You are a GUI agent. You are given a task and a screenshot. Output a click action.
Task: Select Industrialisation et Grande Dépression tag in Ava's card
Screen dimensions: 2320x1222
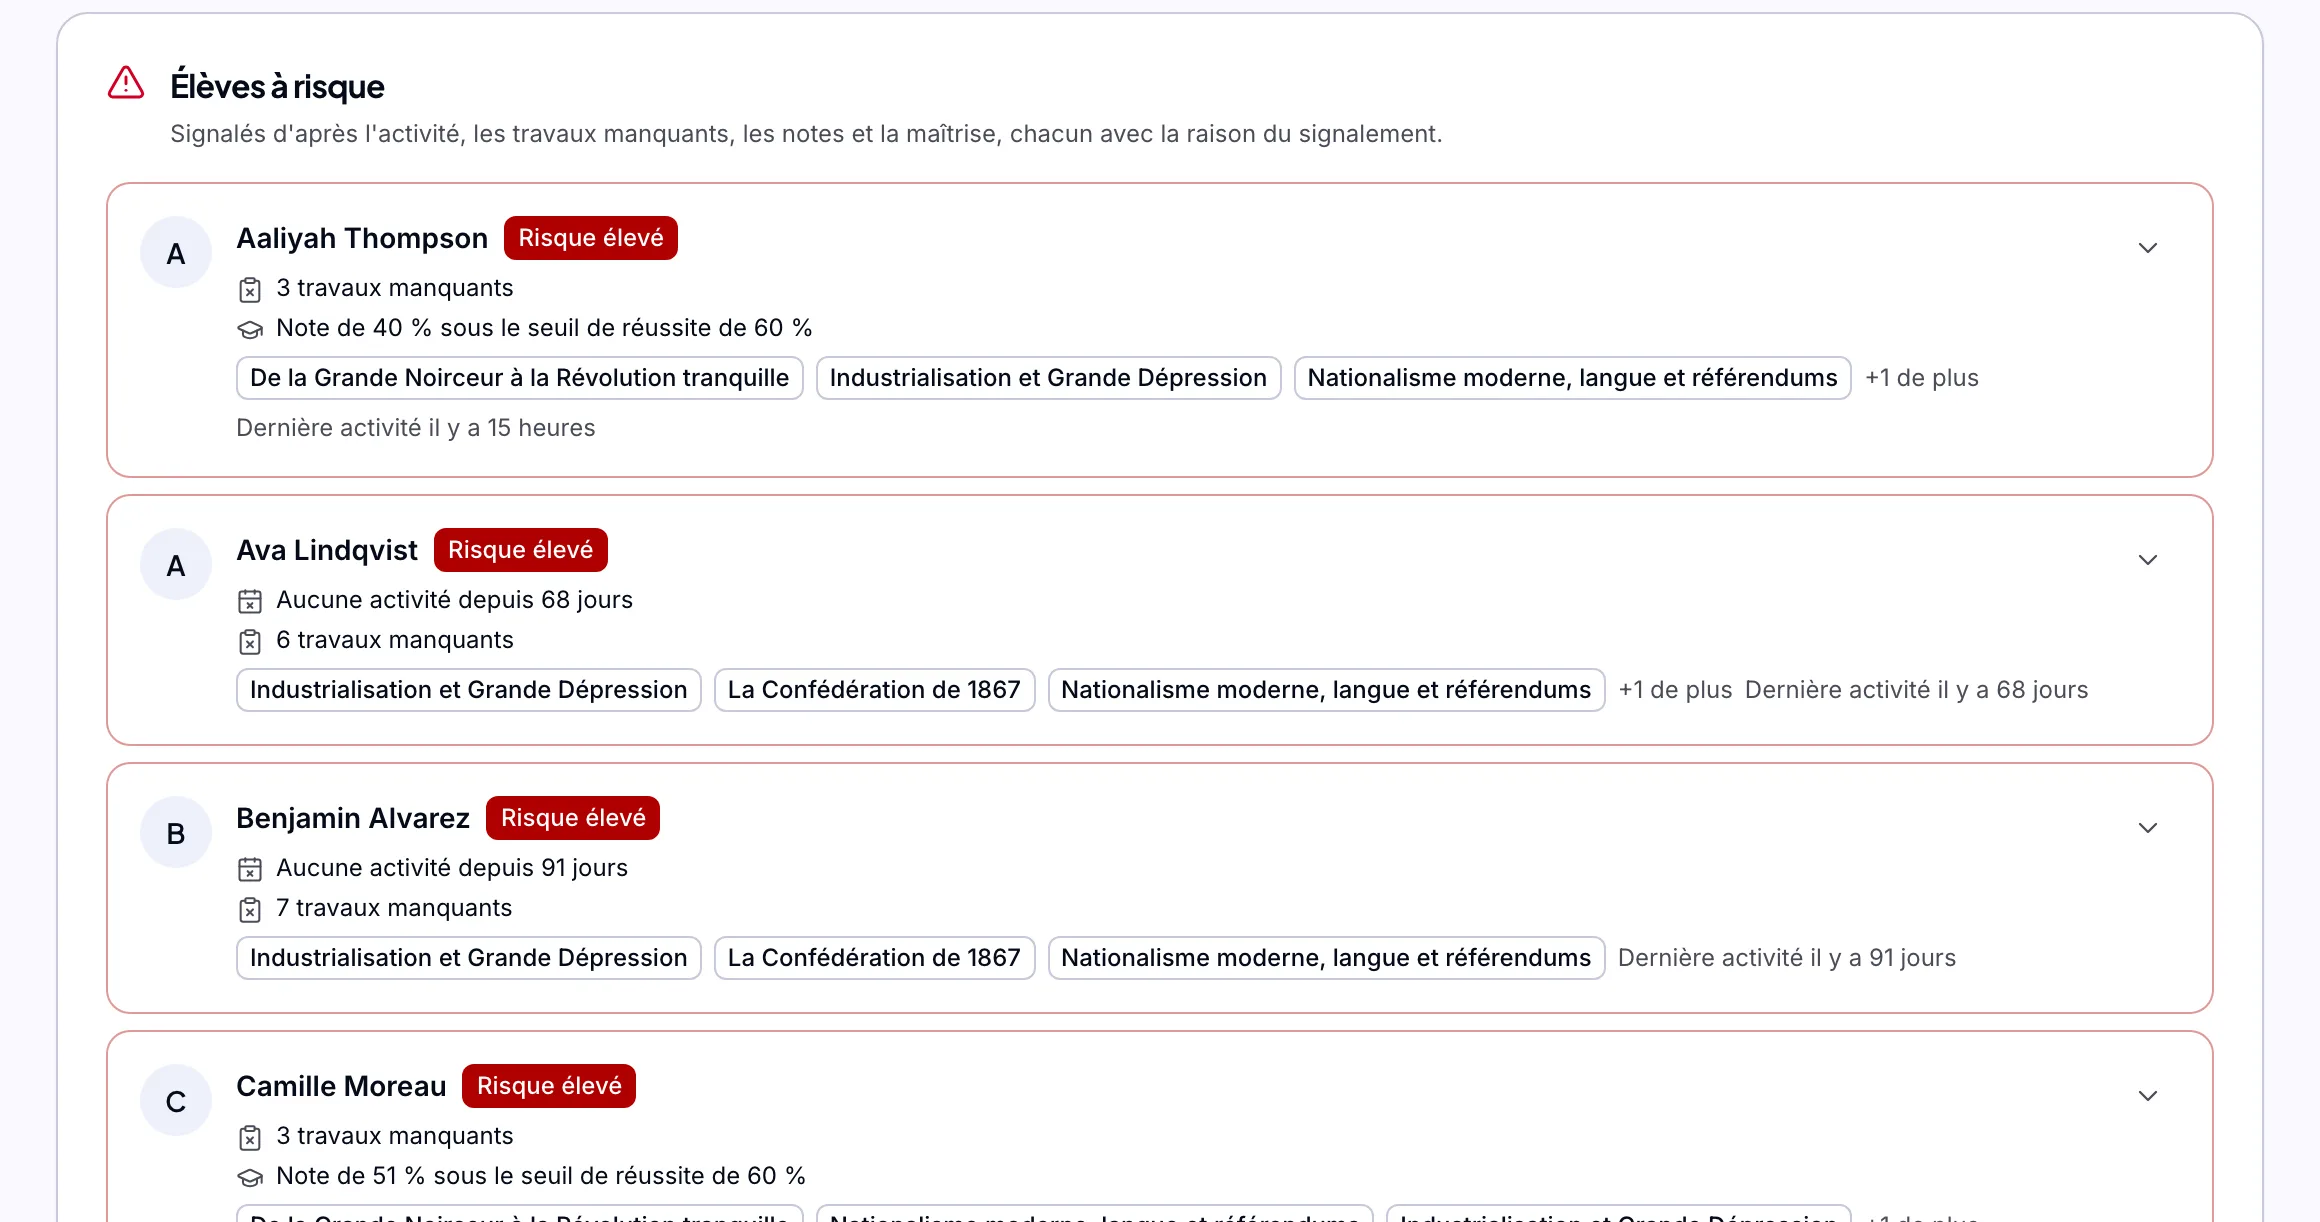tap(469, 690)
